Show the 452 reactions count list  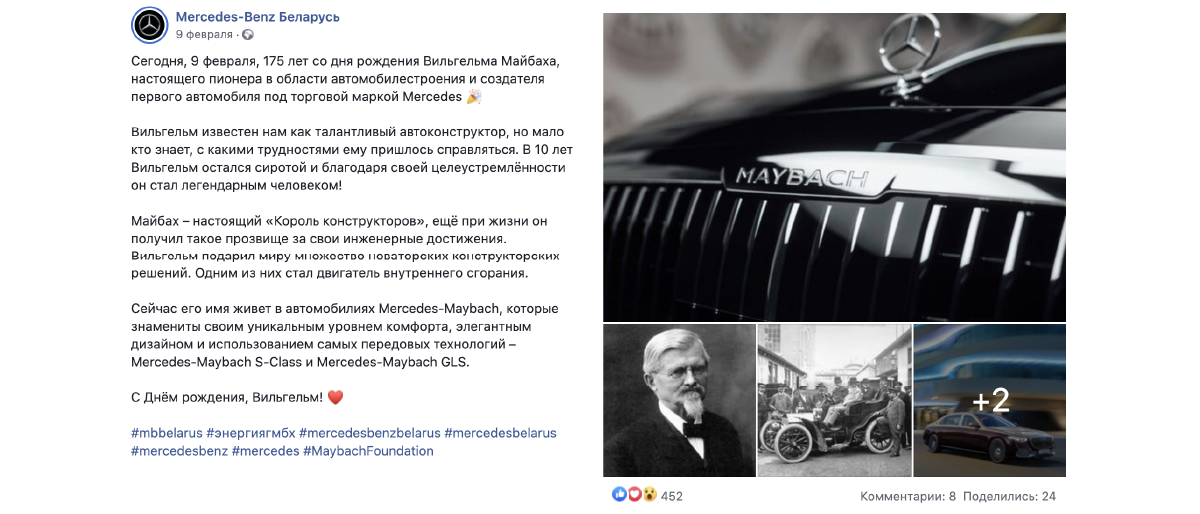[x=672, y=496]
